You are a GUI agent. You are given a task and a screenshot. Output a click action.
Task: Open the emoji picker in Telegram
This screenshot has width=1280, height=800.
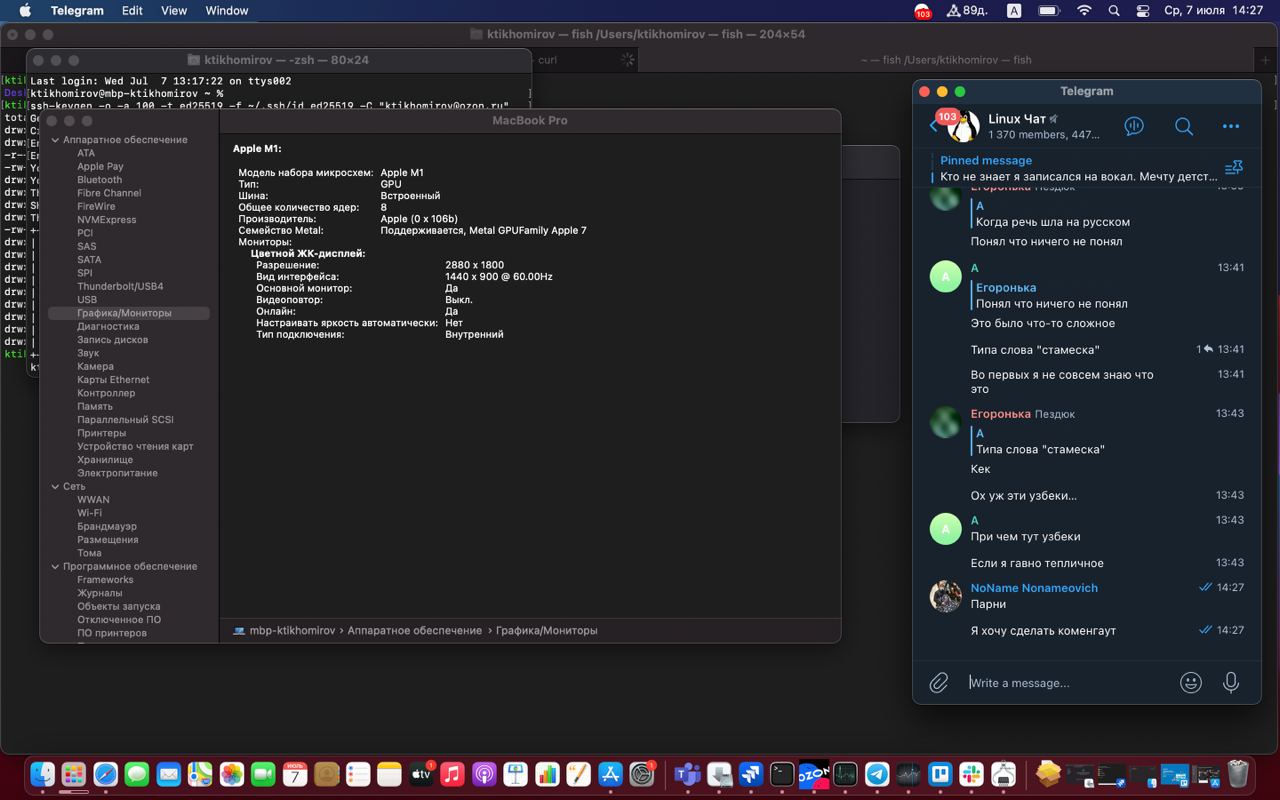tap(1190, 682)
